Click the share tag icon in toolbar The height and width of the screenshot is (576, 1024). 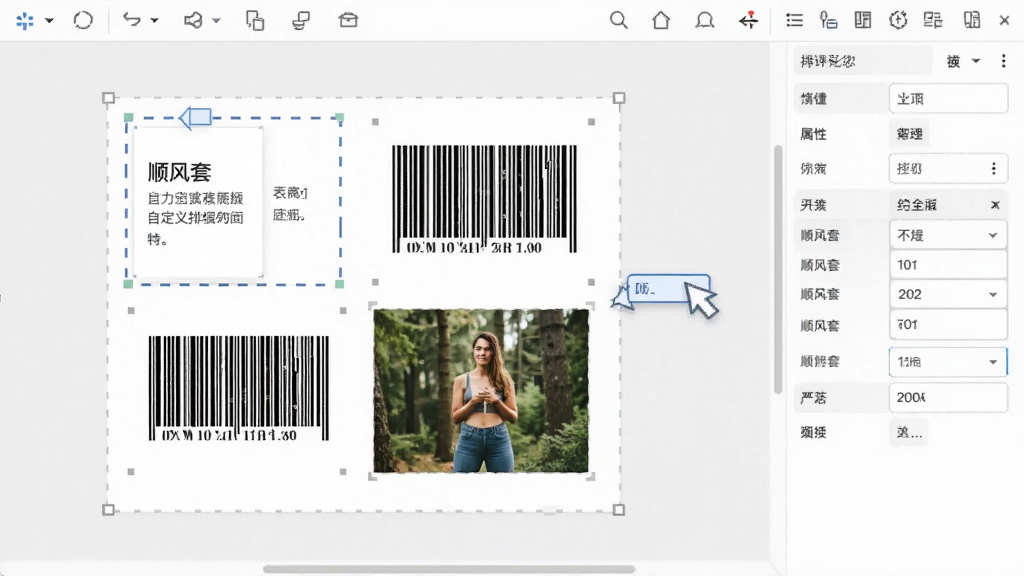coord(193,21)
